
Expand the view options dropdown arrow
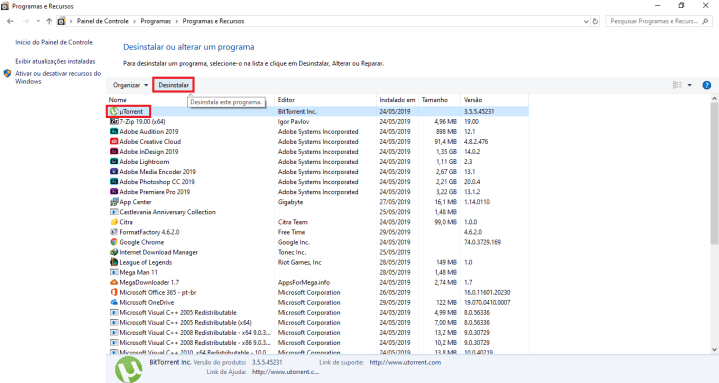click(690, 85)
